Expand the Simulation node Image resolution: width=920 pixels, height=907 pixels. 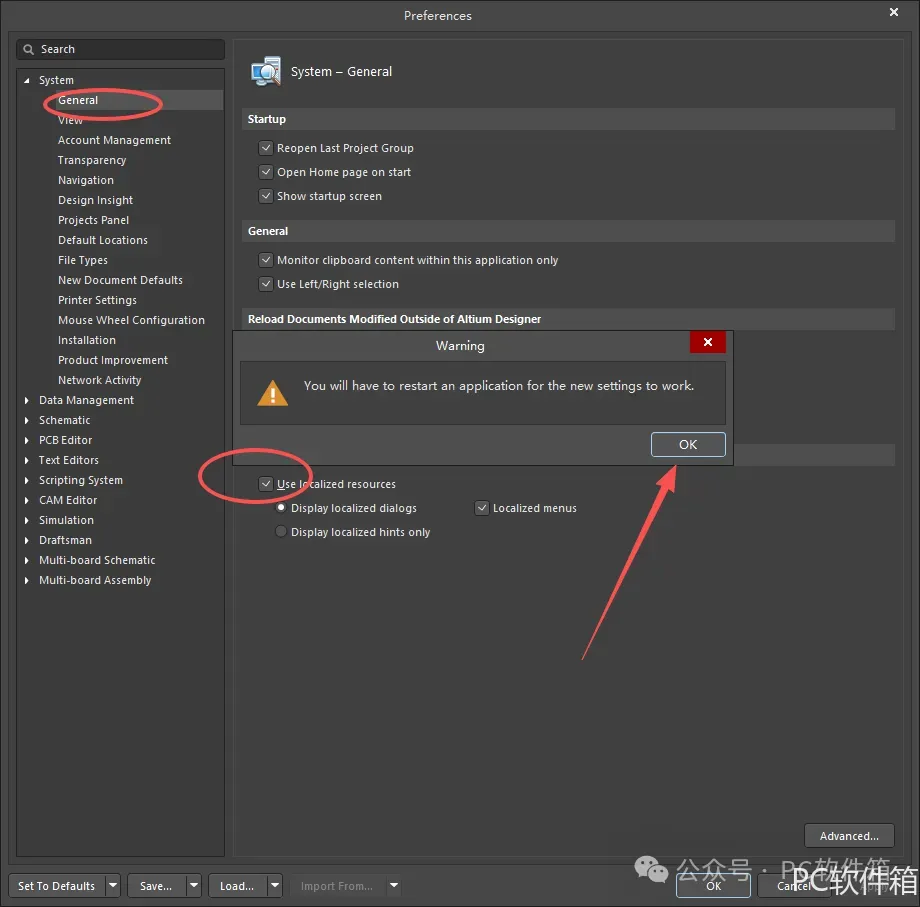click(26, 520)
